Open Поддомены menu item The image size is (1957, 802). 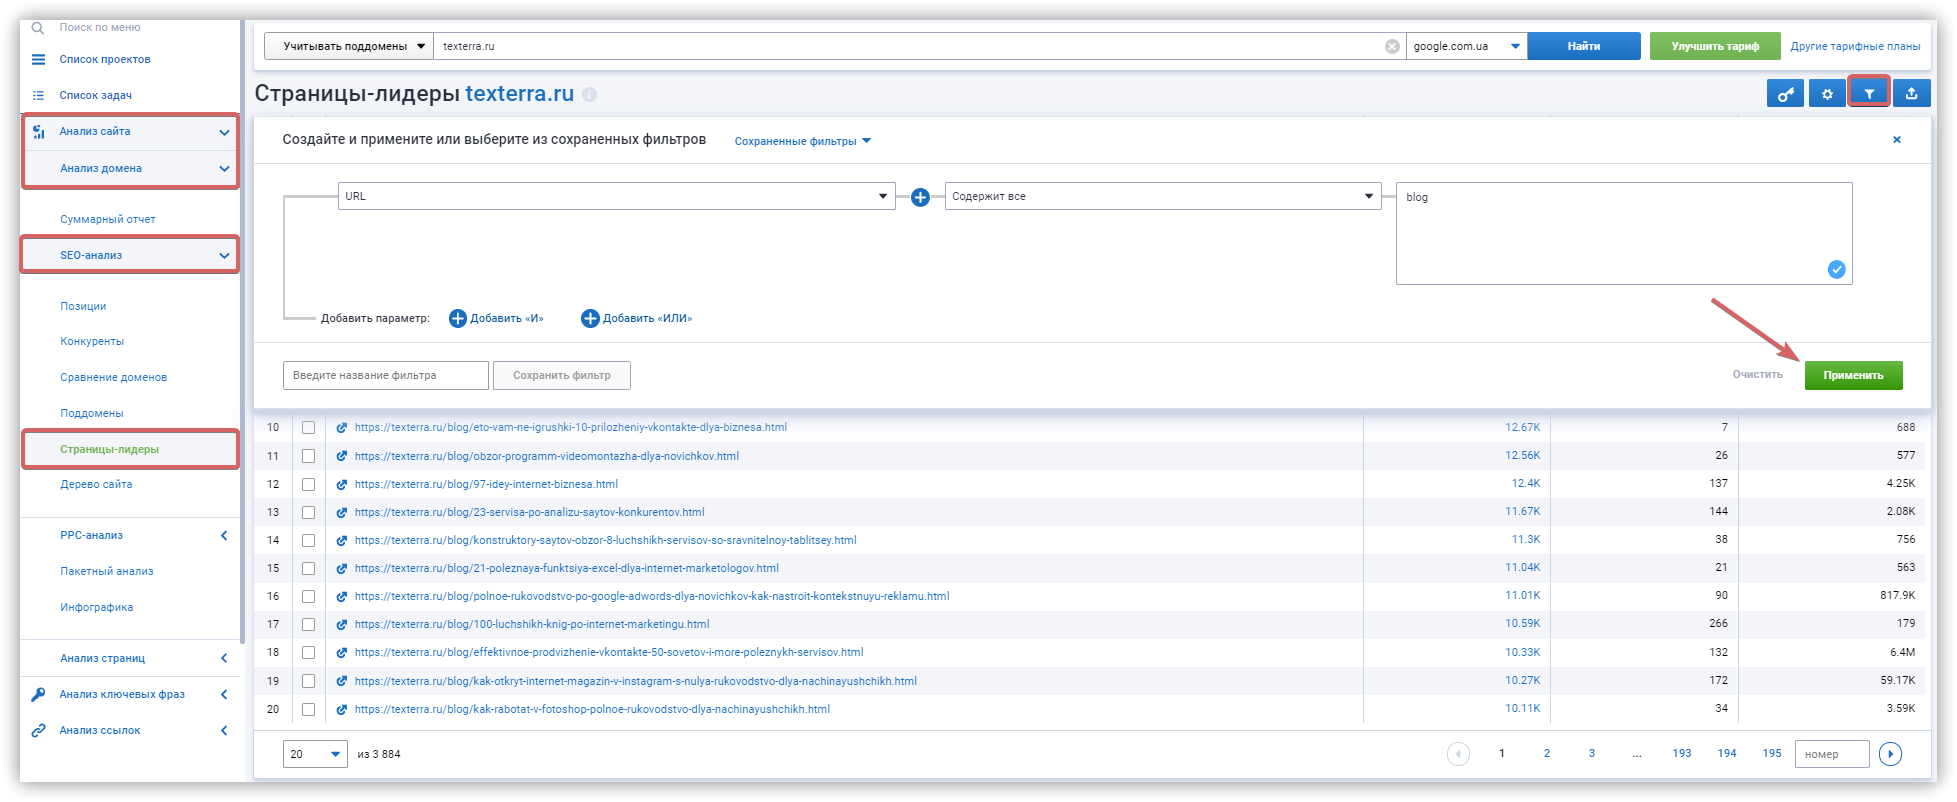click(x=92, y=414)
